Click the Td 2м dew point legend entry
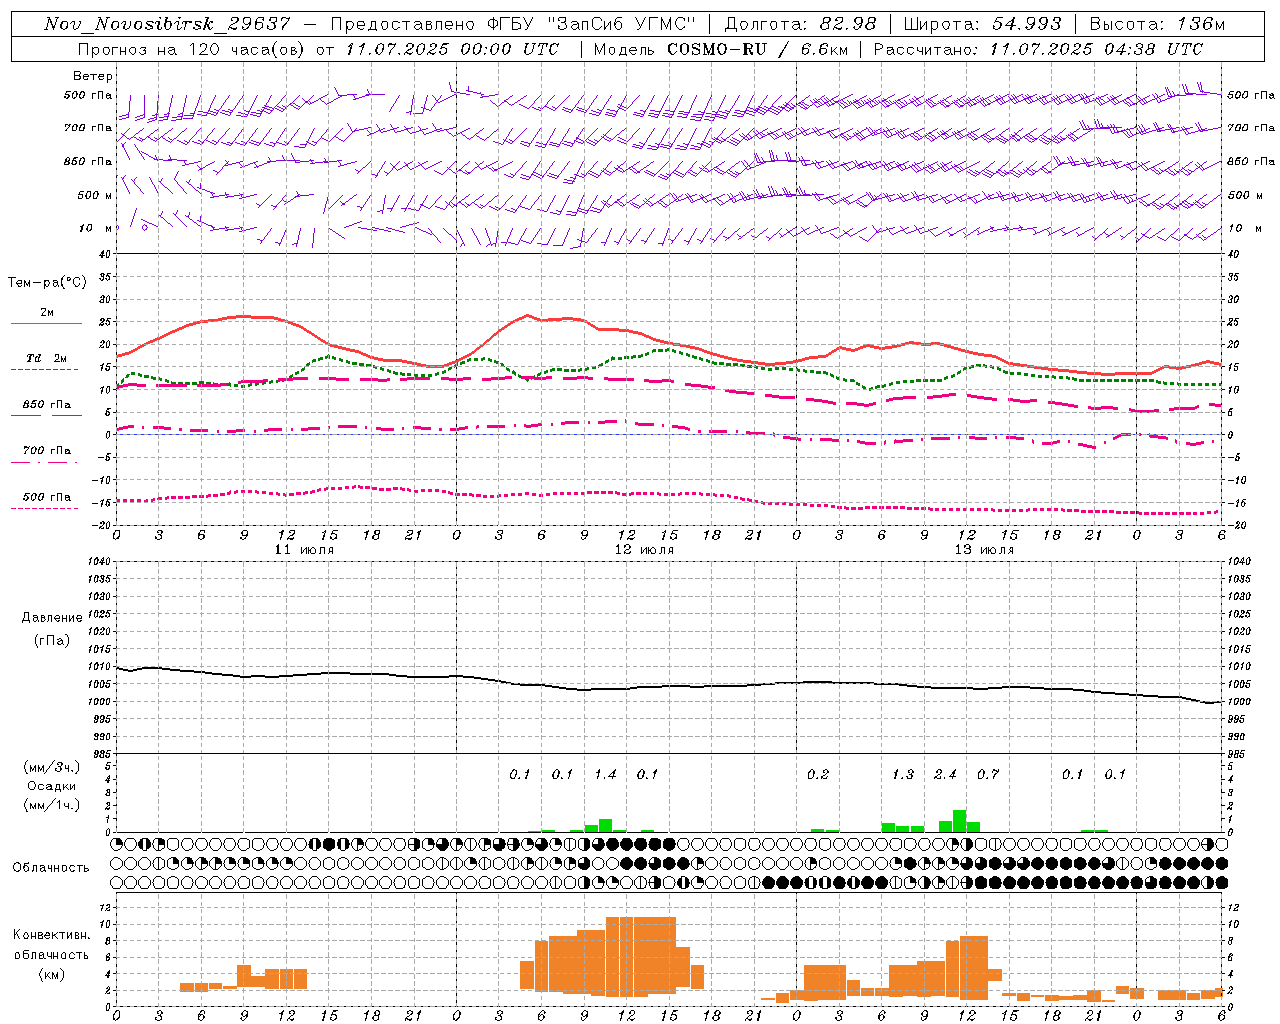1280x1024 pixels. pos(47,358)
